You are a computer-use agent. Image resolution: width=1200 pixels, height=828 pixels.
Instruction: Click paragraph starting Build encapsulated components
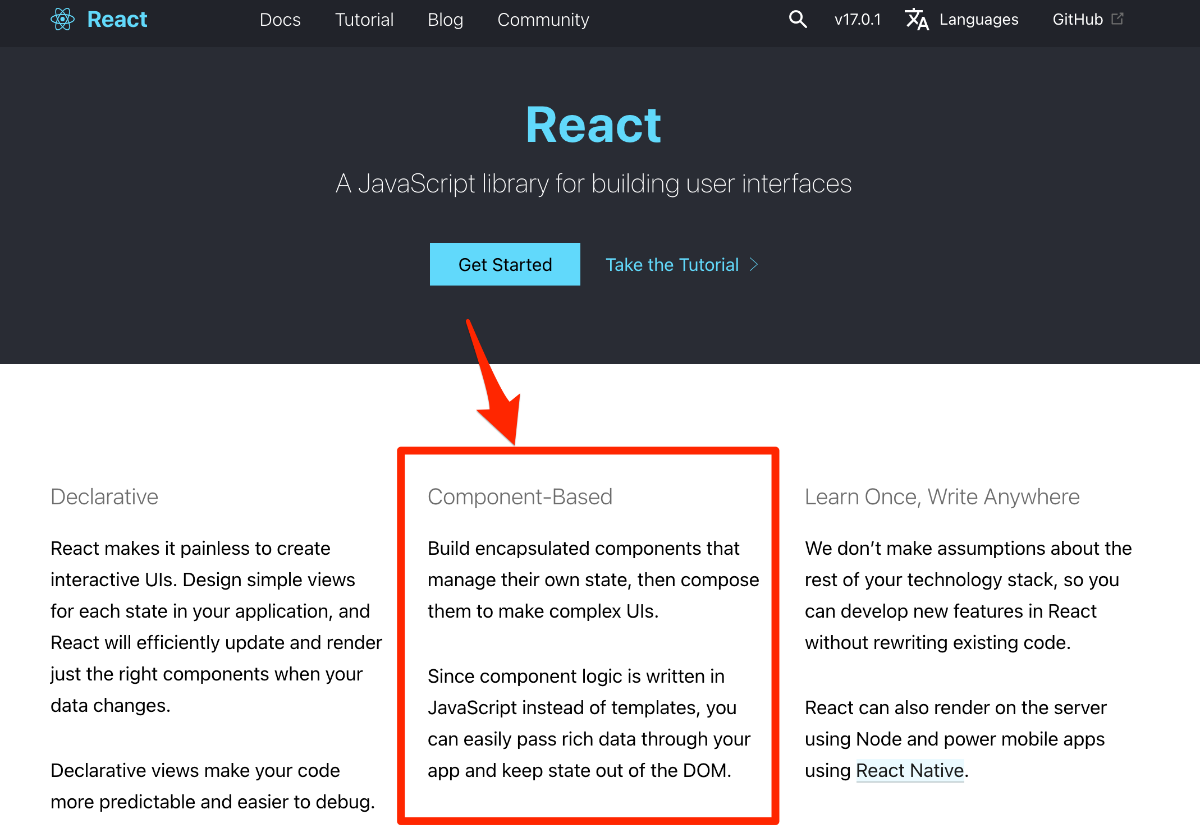tap(593, 580)
